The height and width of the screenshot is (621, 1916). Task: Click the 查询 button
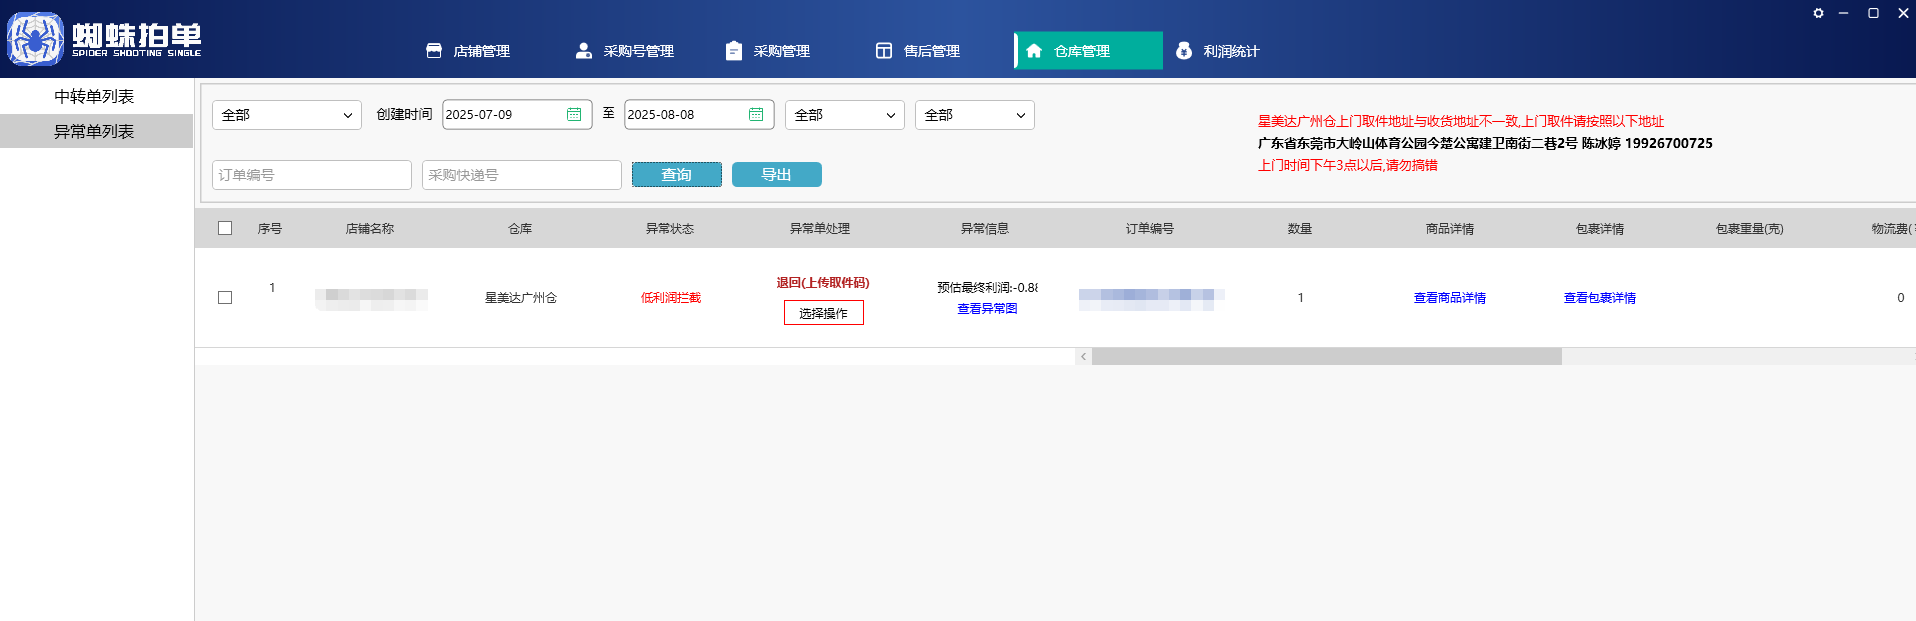(677, 175)
